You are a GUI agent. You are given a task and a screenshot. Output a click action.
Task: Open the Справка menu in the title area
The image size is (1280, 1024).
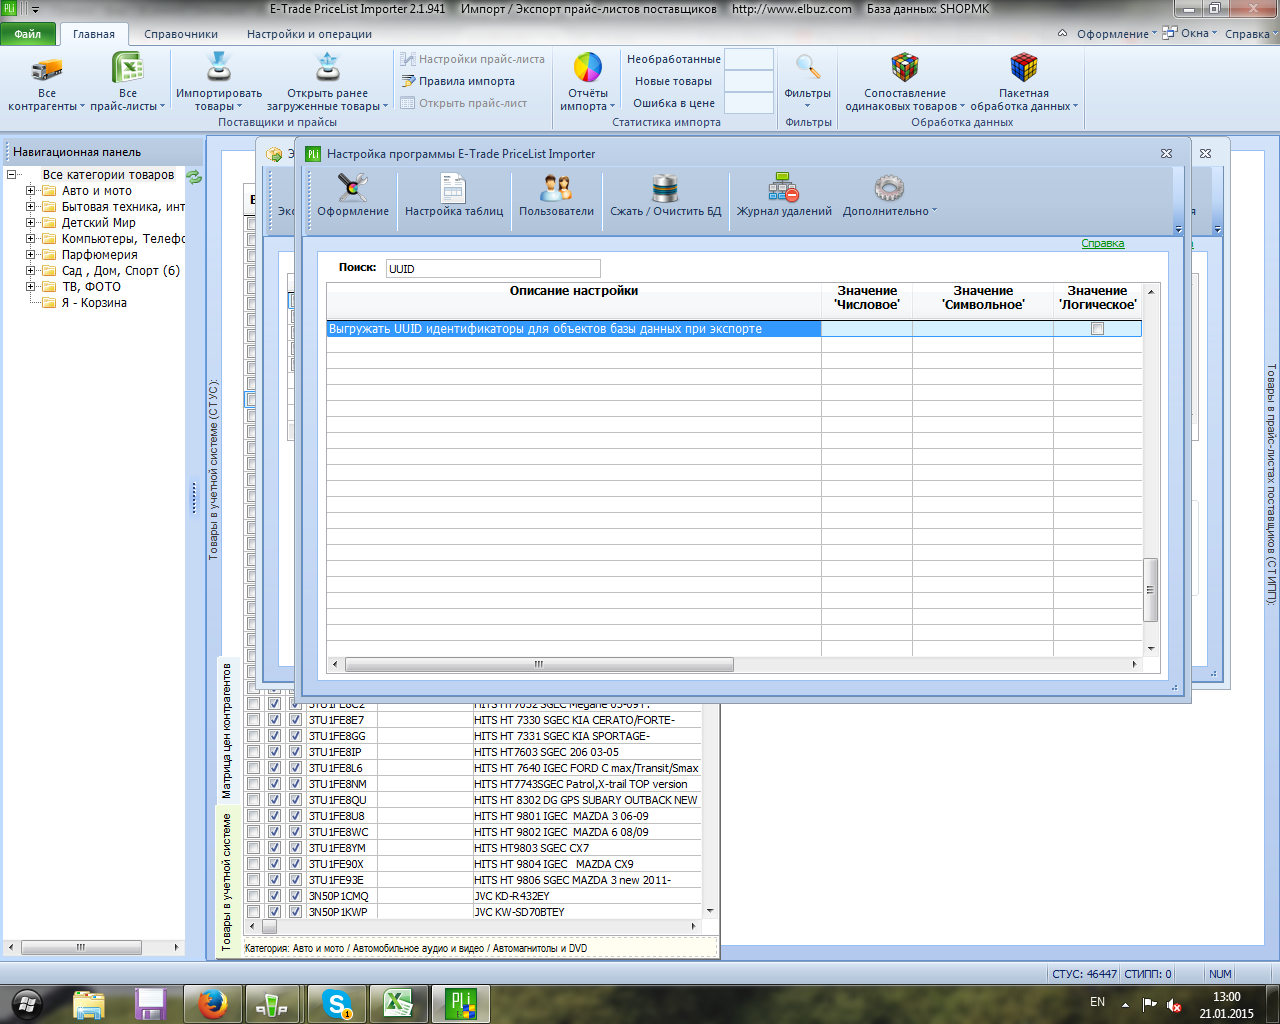tap(1249, 34)
